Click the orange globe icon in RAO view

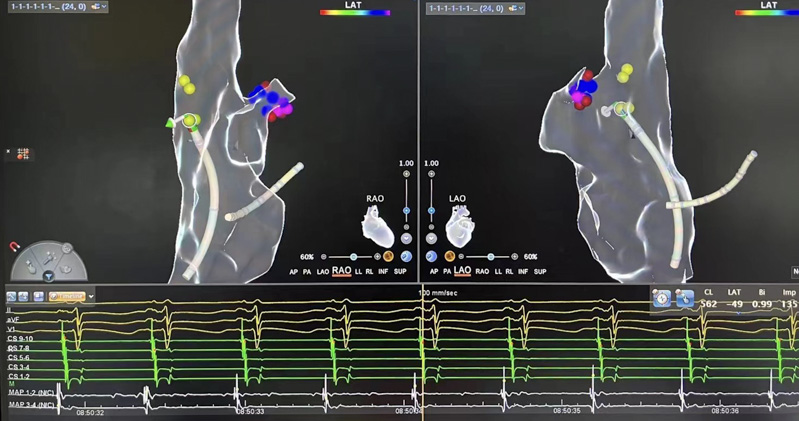click(388, 257)
